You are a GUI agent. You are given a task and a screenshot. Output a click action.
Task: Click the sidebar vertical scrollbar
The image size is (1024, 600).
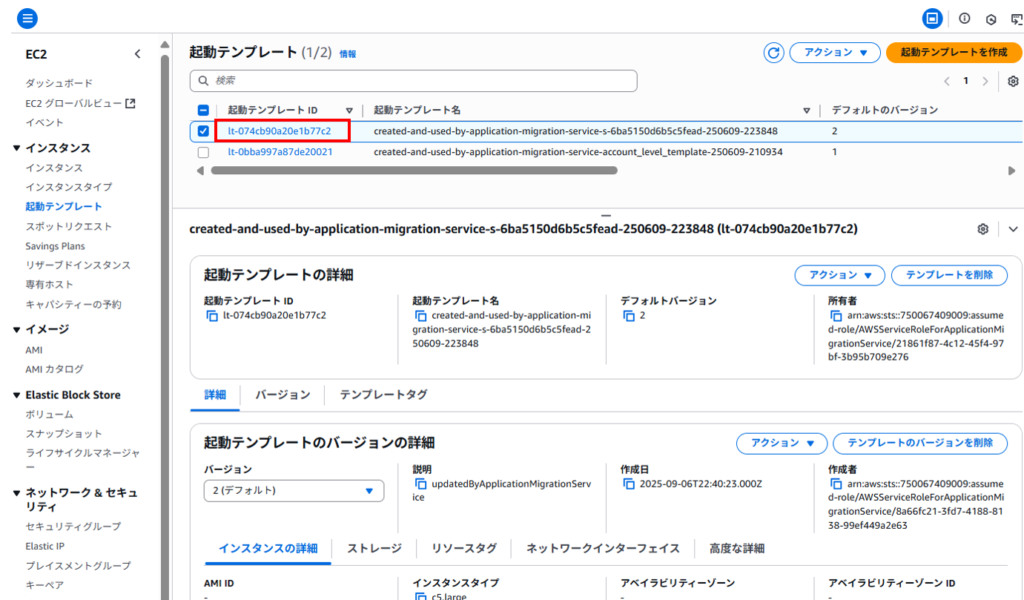point(165,326)
